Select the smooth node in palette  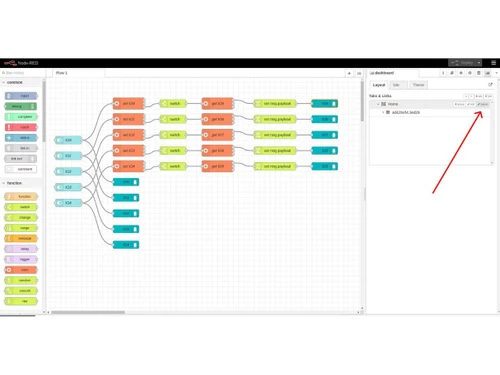[x=21, y=291]
